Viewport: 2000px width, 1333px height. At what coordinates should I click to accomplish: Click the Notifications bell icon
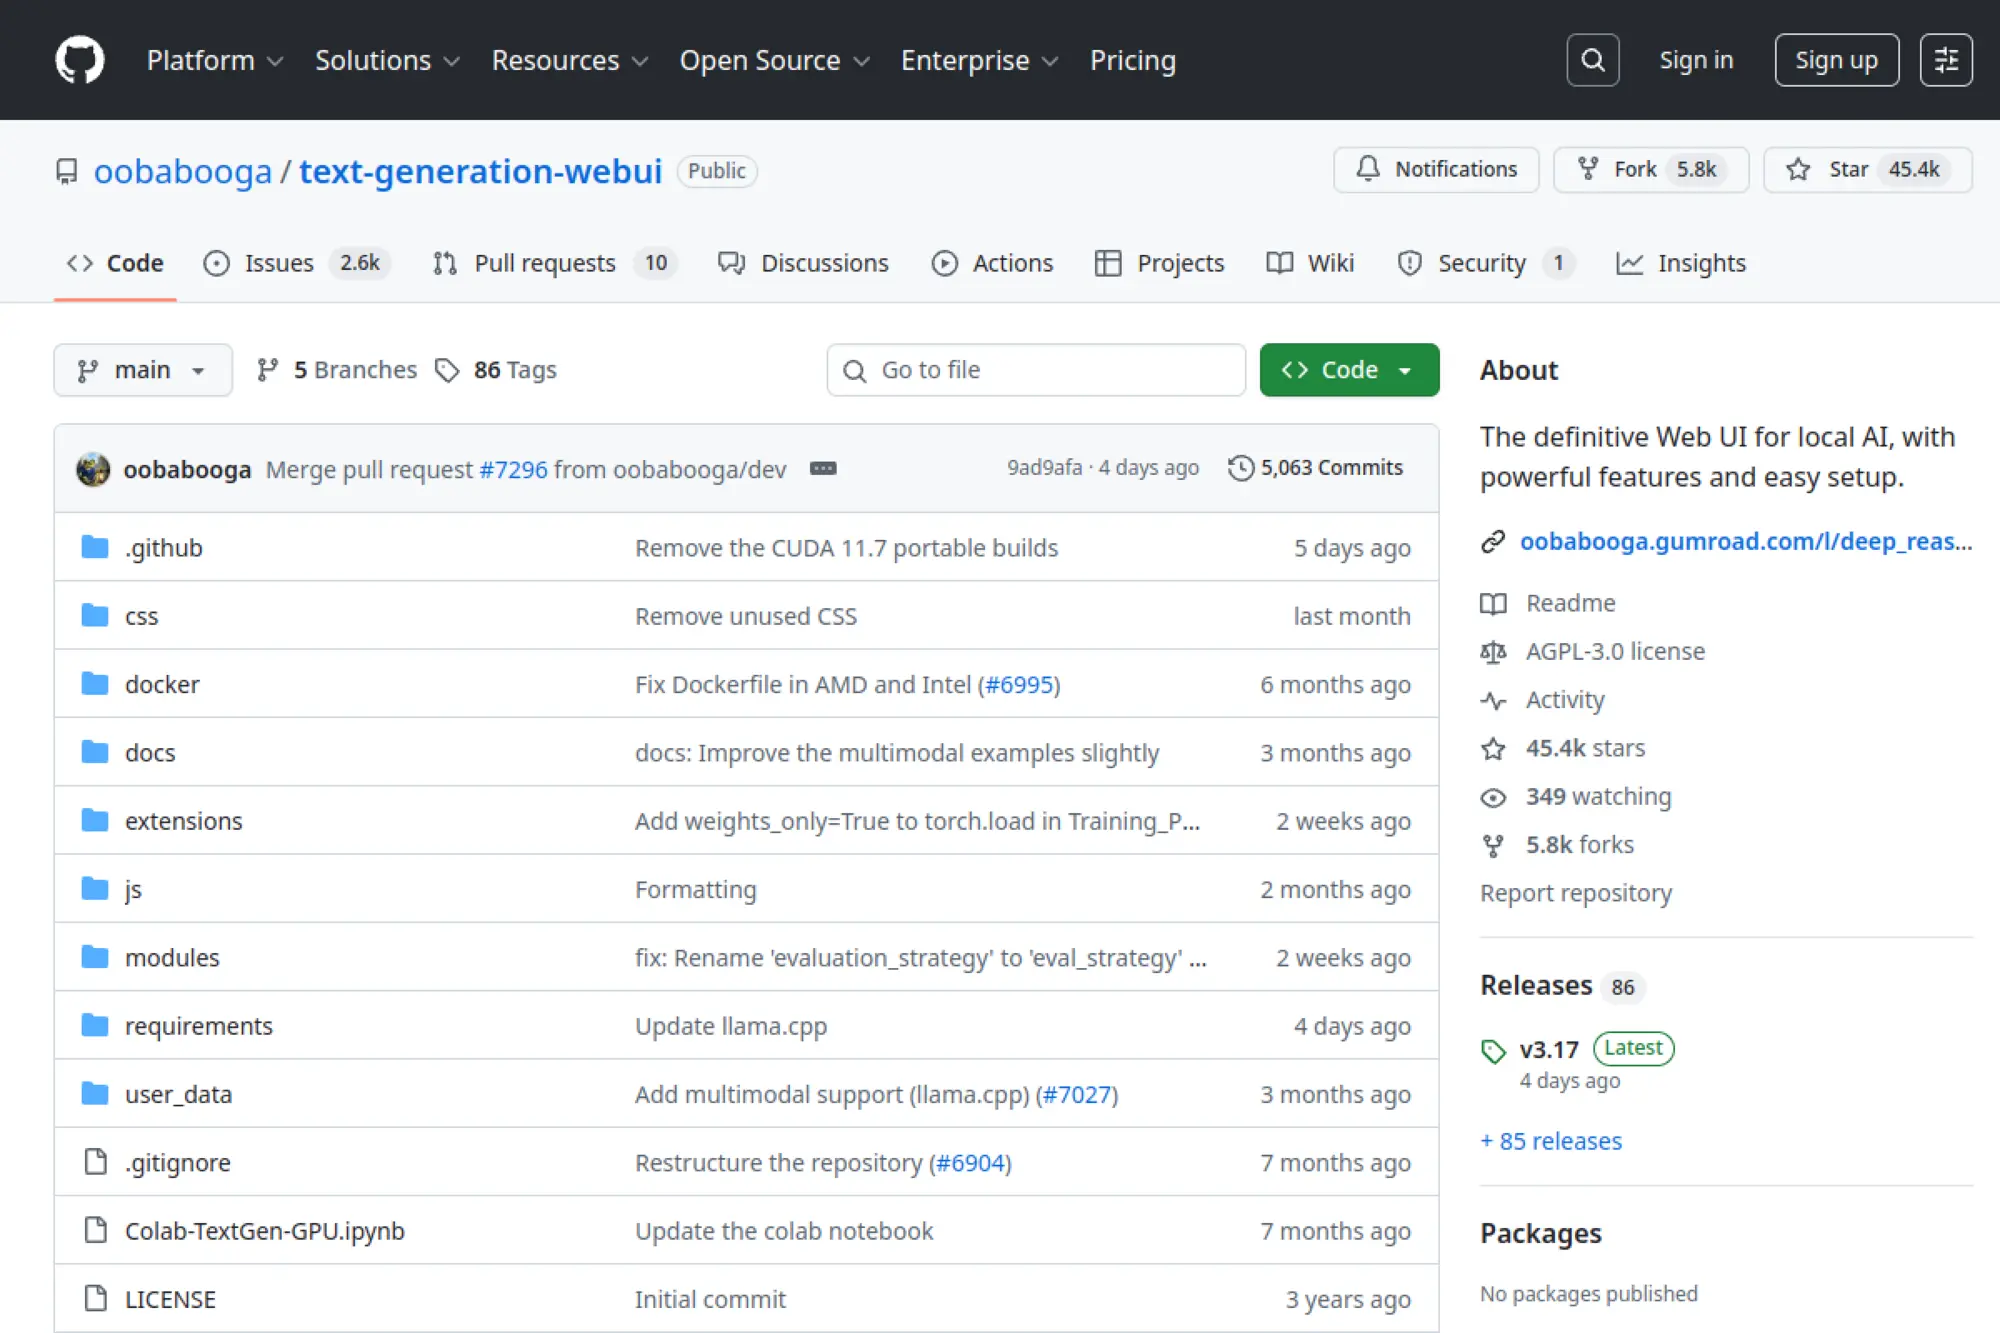tap(1369, 169)
